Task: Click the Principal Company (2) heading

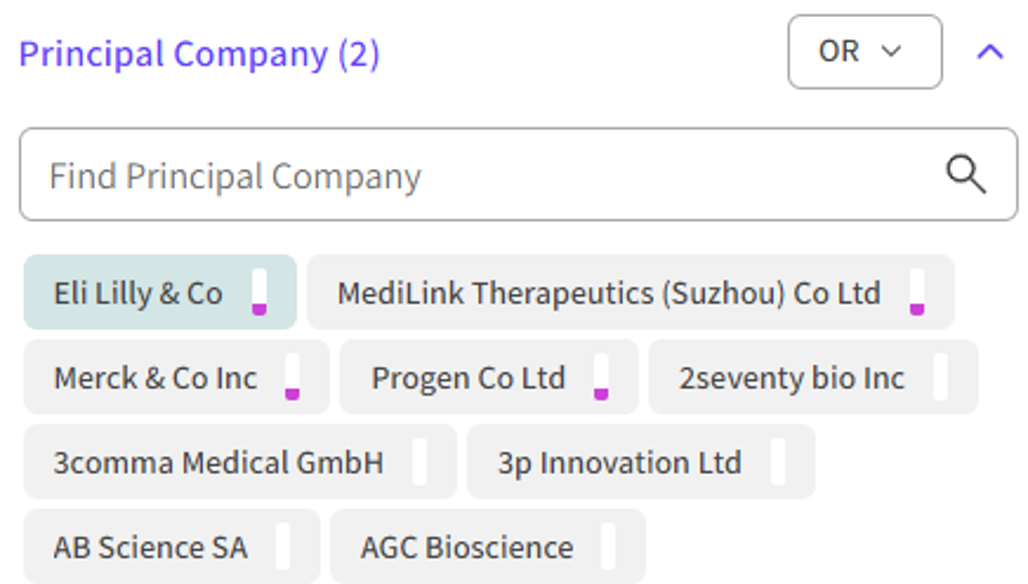Action: pos(199,53)
